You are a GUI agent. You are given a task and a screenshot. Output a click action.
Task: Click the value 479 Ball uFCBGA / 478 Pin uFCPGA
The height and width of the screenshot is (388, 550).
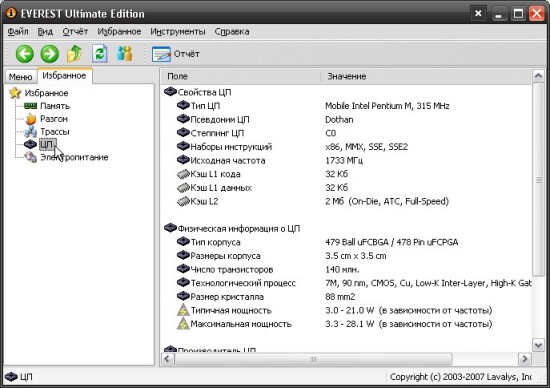tap(391, 242)
